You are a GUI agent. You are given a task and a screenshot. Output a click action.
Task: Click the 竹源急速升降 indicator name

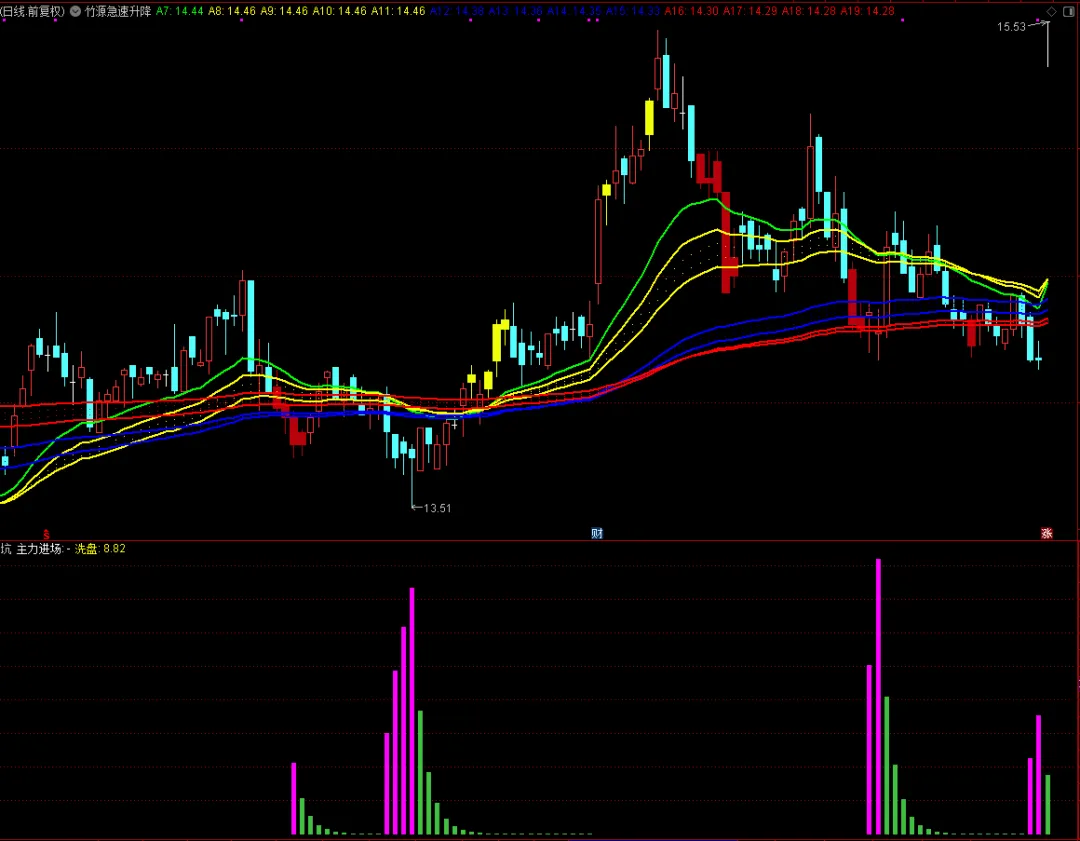coord(118,12)
